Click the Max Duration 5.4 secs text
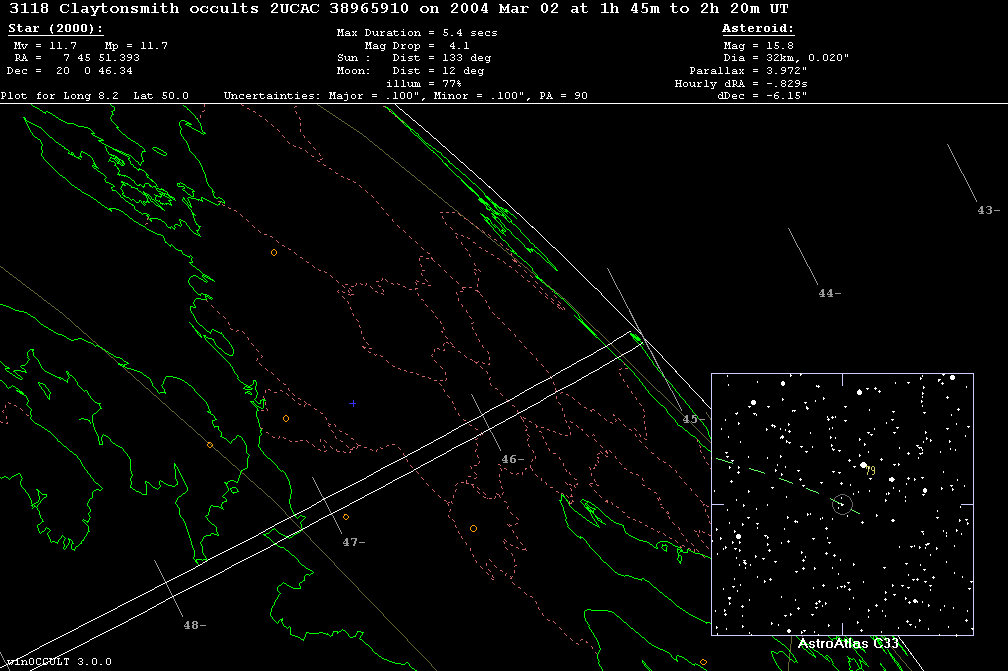Screen dimensions: 1008x671 coord(417,33)
